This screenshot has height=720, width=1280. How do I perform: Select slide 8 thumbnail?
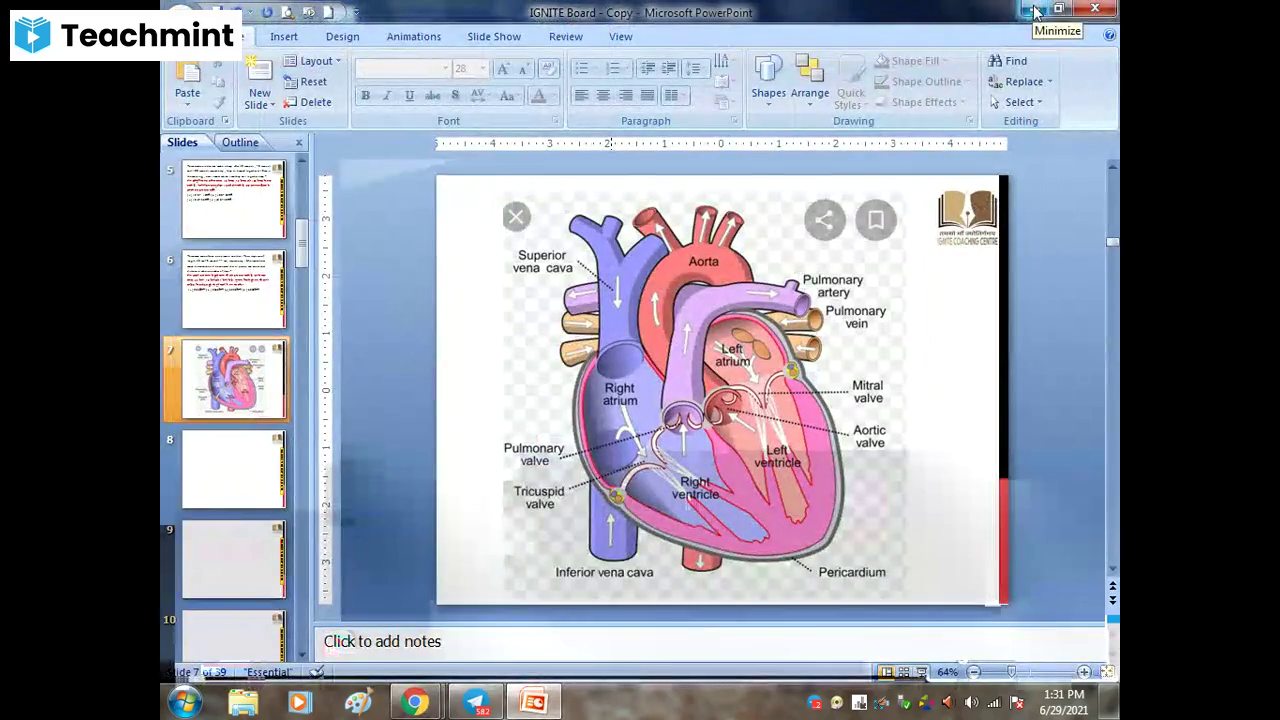[x=233, y=468]
